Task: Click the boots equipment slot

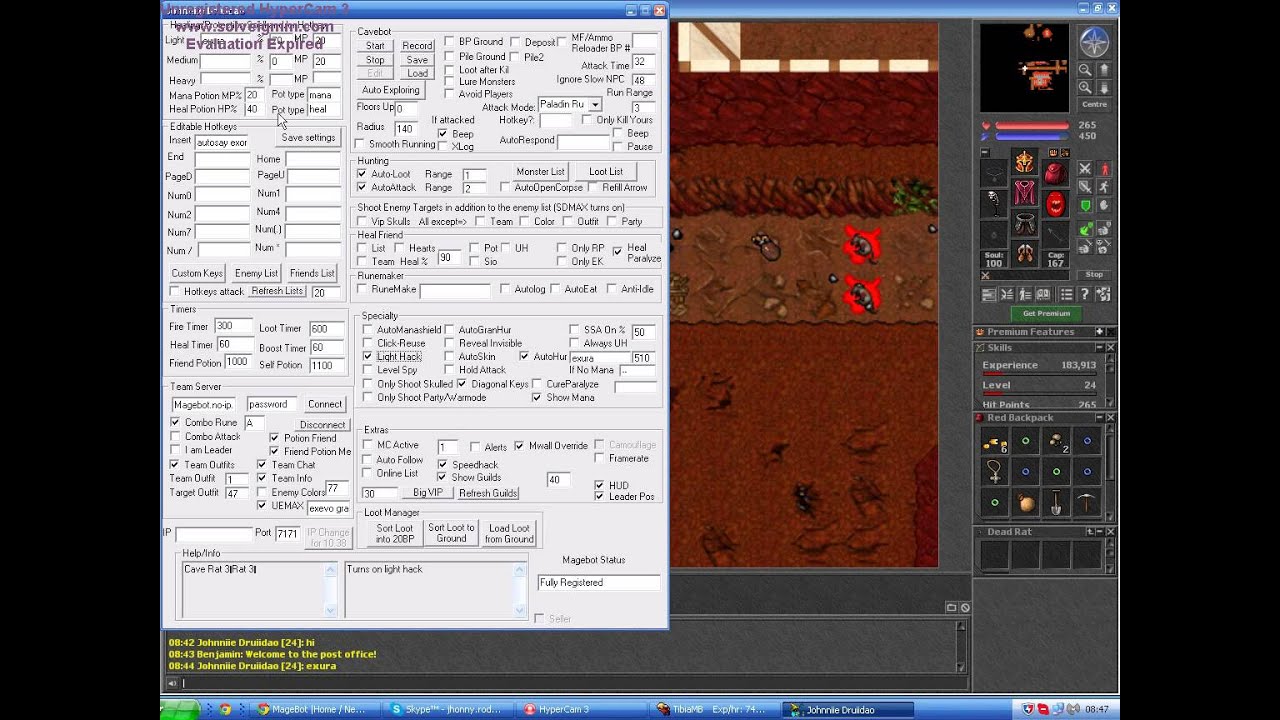Action: (x=1024, y=253)
